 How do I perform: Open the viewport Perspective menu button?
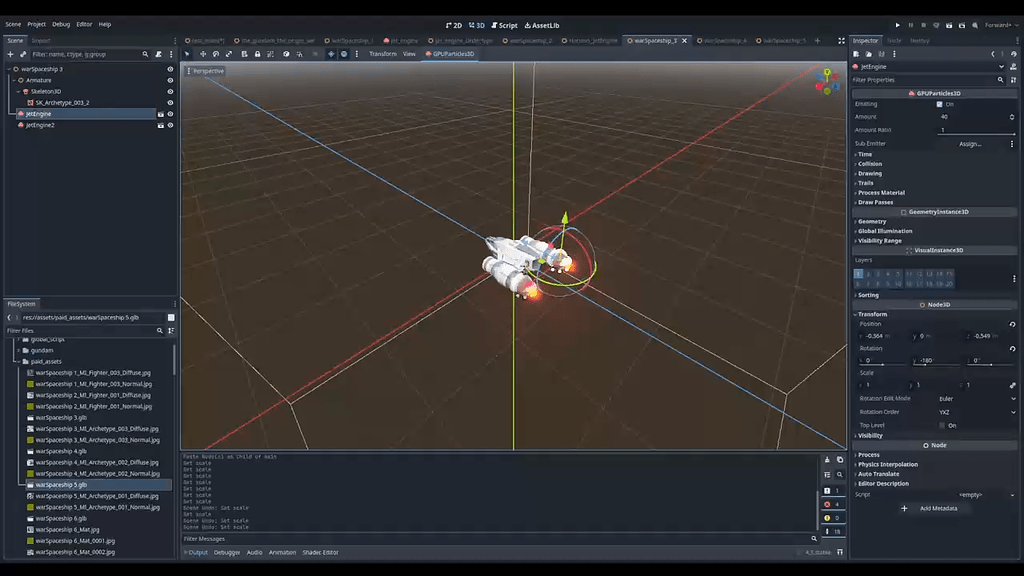pos(205,71)
